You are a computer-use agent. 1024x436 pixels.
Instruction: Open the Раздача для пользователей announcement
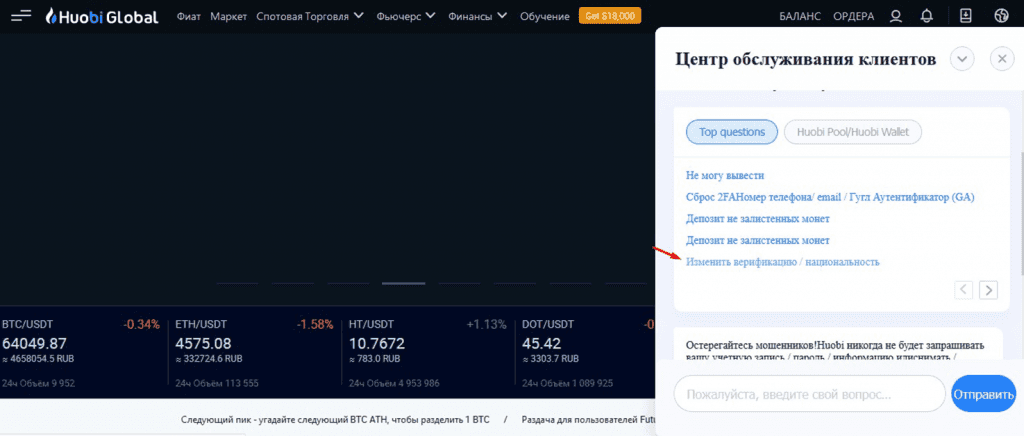point(588,420)
